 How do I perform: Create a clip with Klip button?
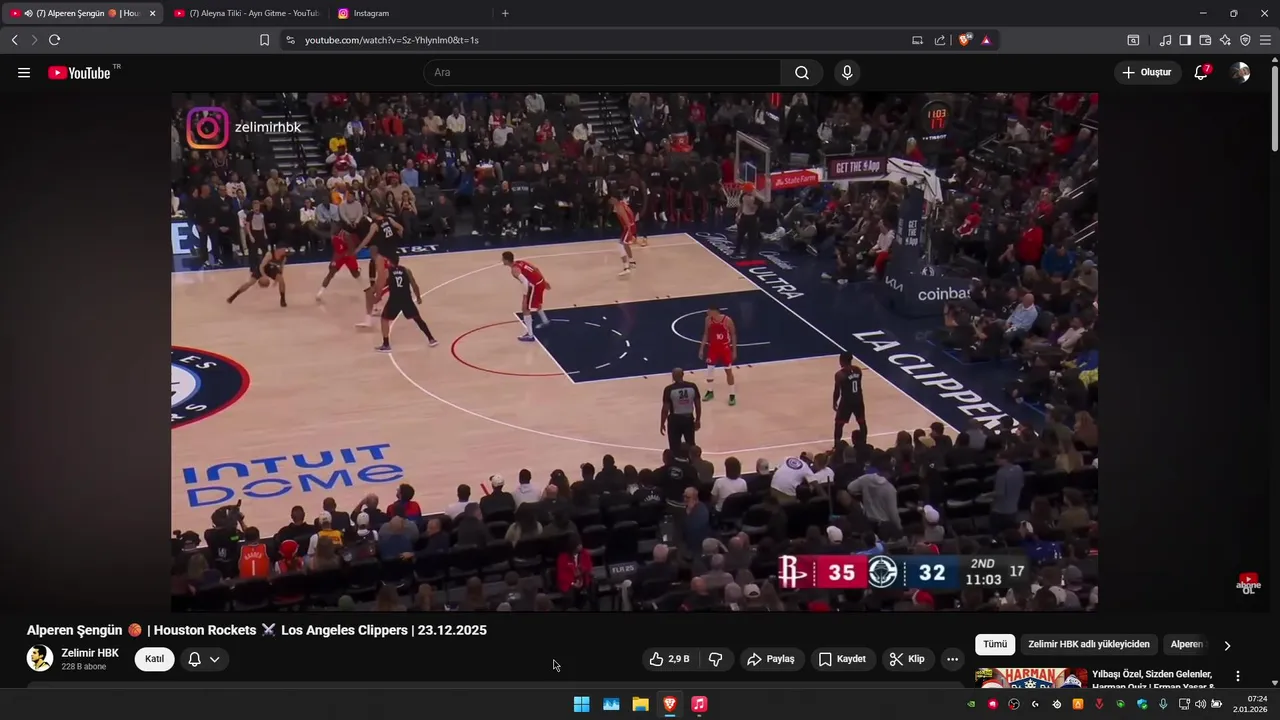[908, 659]
